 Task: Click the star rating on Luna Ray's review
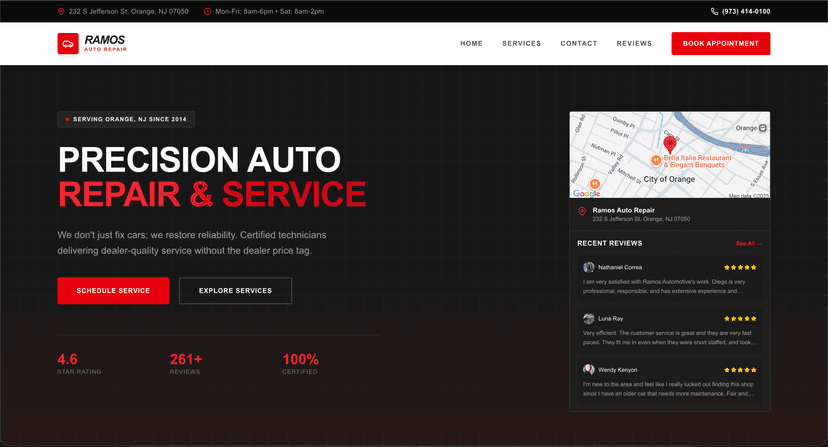click(740, 319)
